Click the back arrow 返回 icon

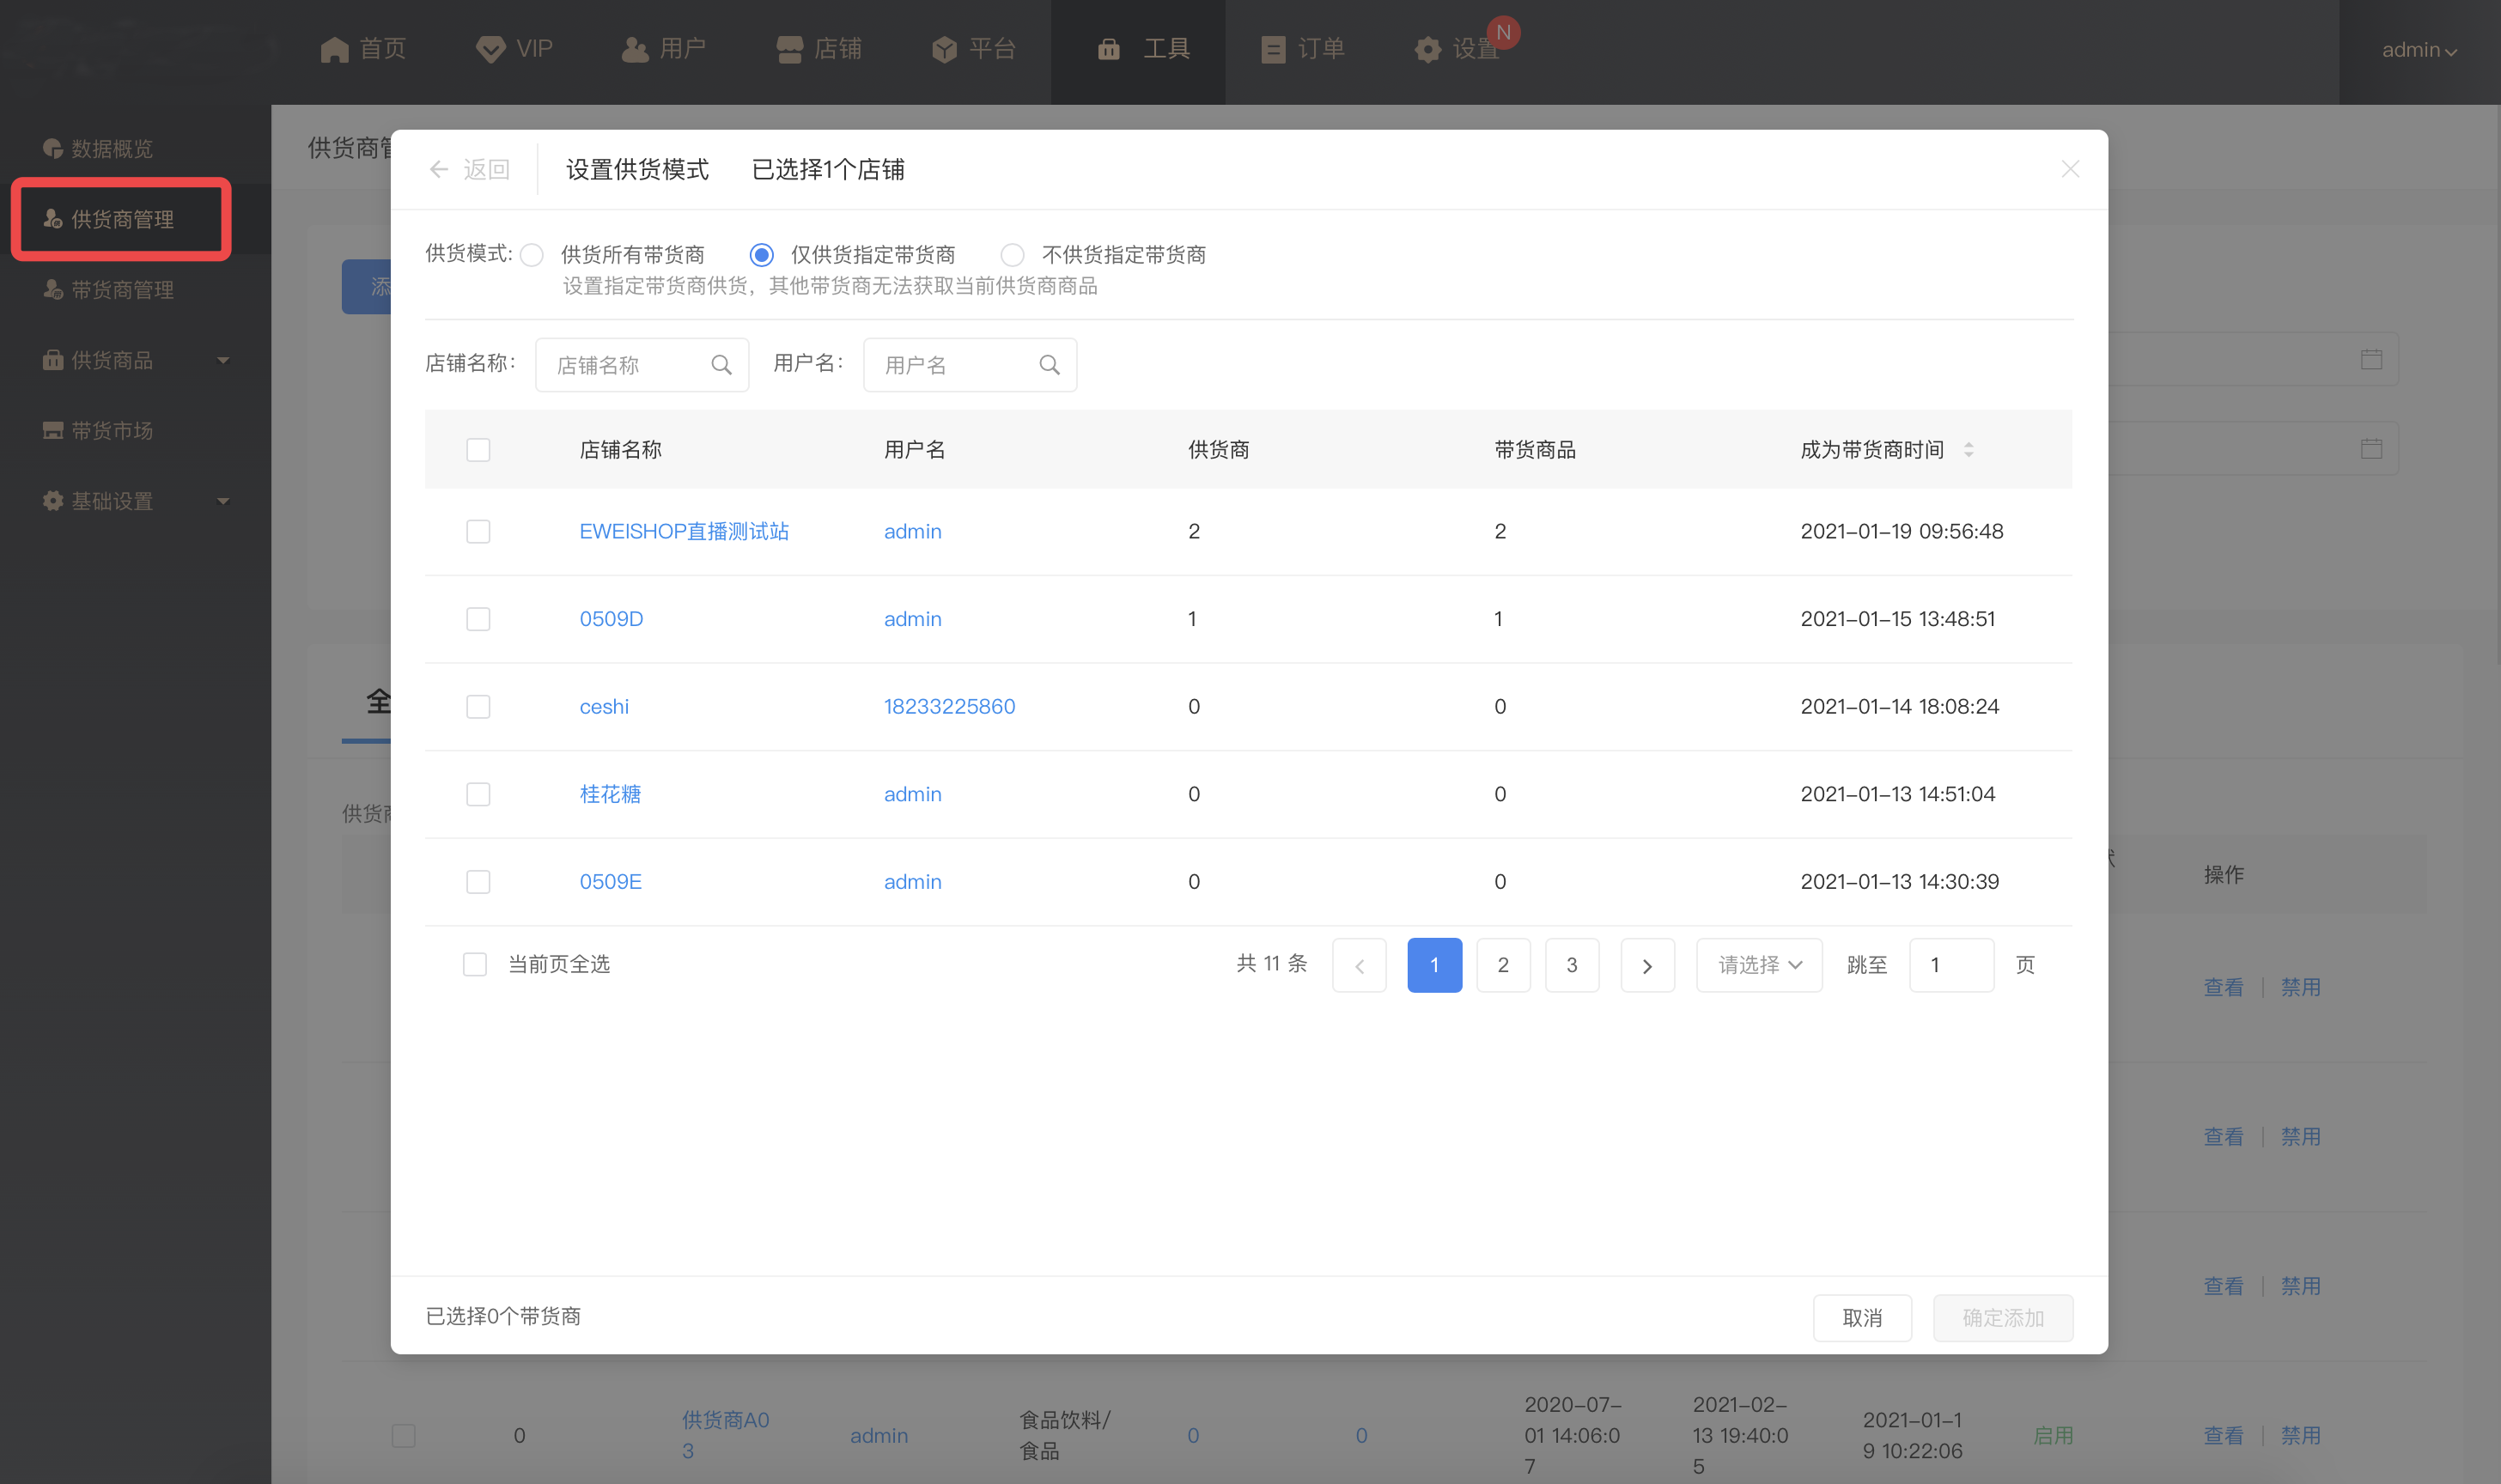point(438,169)
